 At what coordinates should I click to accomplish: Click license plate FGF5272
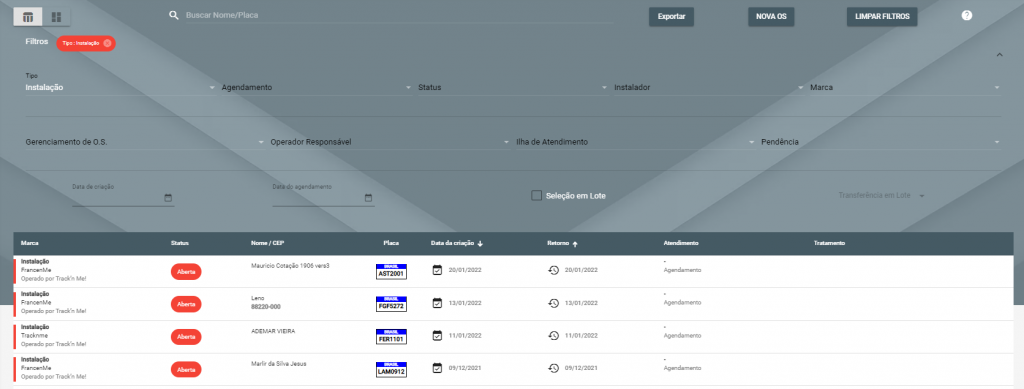[x=391, y=304]
